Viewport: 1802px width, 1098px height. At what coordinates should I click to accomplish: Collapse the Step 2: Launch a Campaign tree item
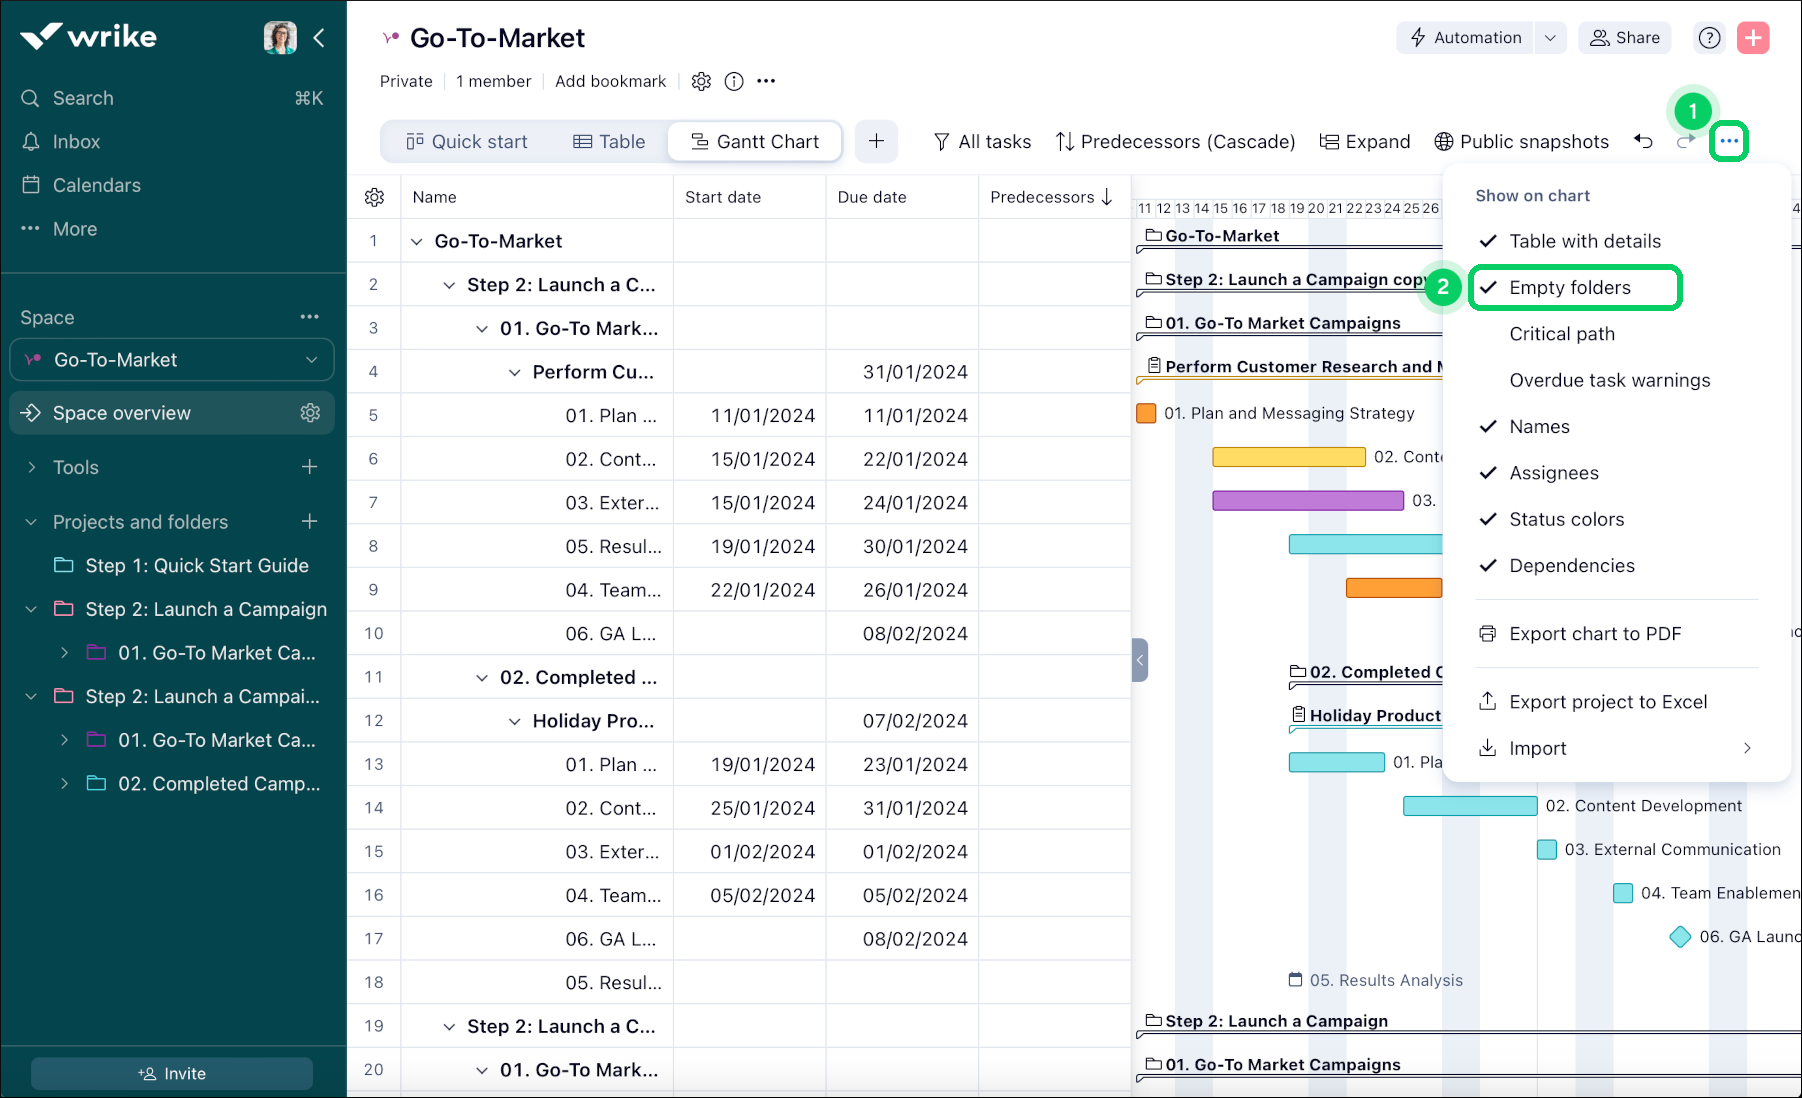click(31, 608)
